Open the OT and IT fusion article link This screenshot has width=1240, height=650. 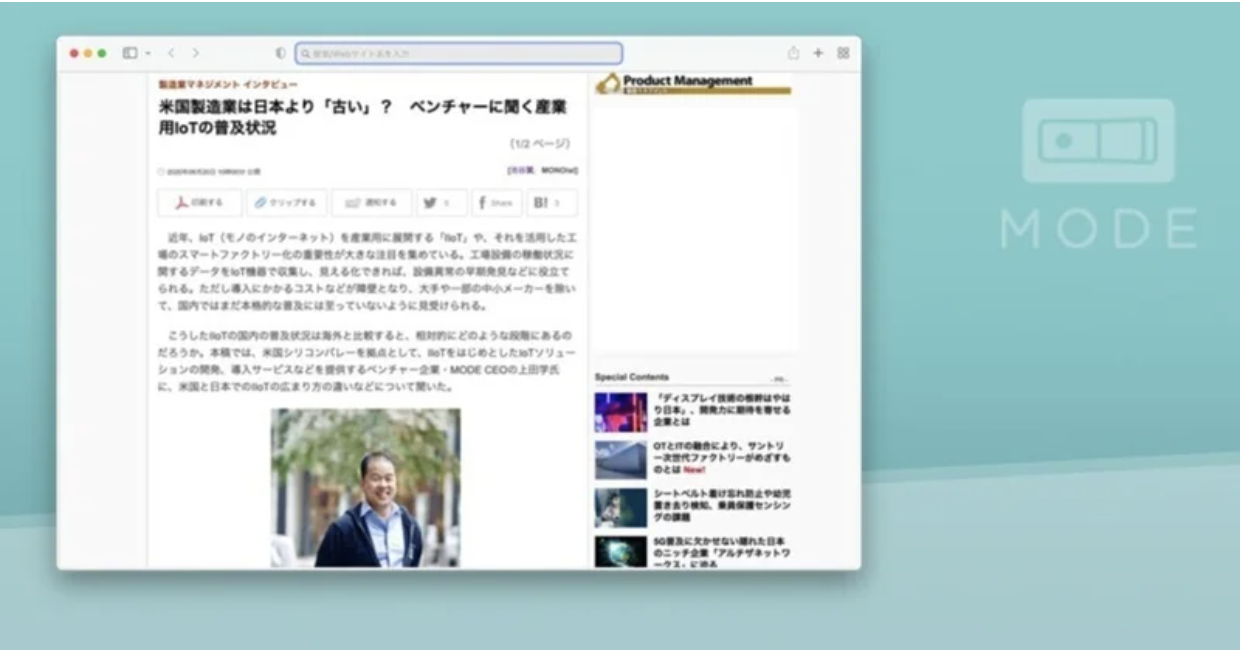pos(721,457)
